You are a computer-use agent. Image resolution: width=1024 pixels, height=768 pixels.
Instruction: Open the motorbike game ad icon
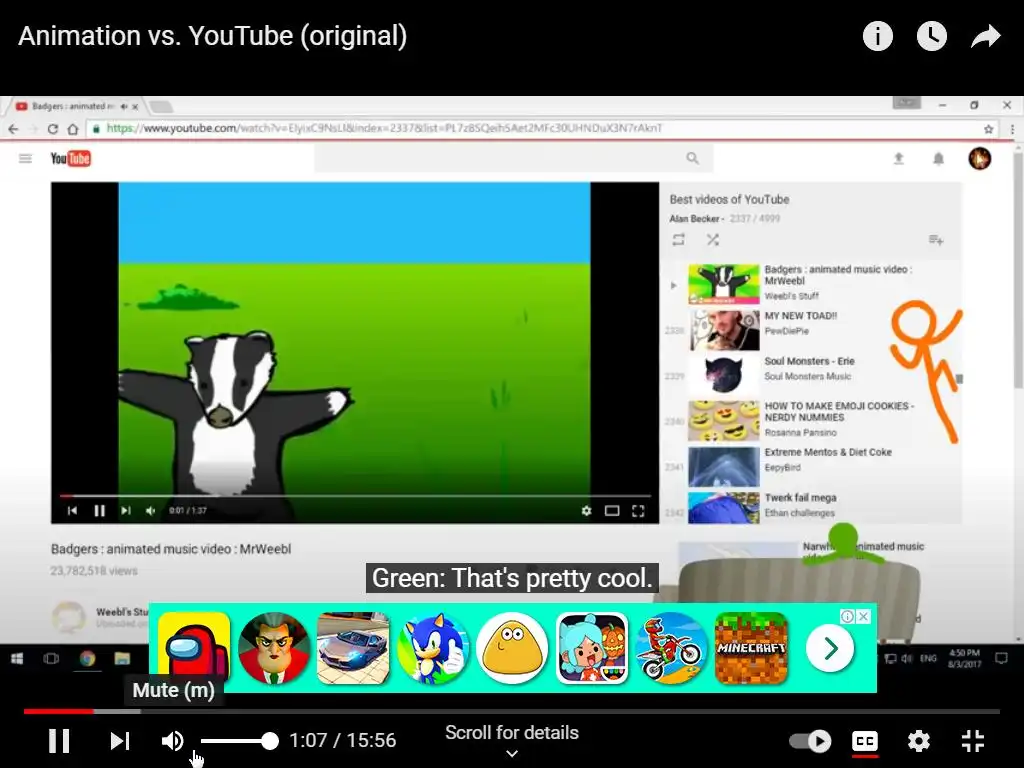coord(672,648)
